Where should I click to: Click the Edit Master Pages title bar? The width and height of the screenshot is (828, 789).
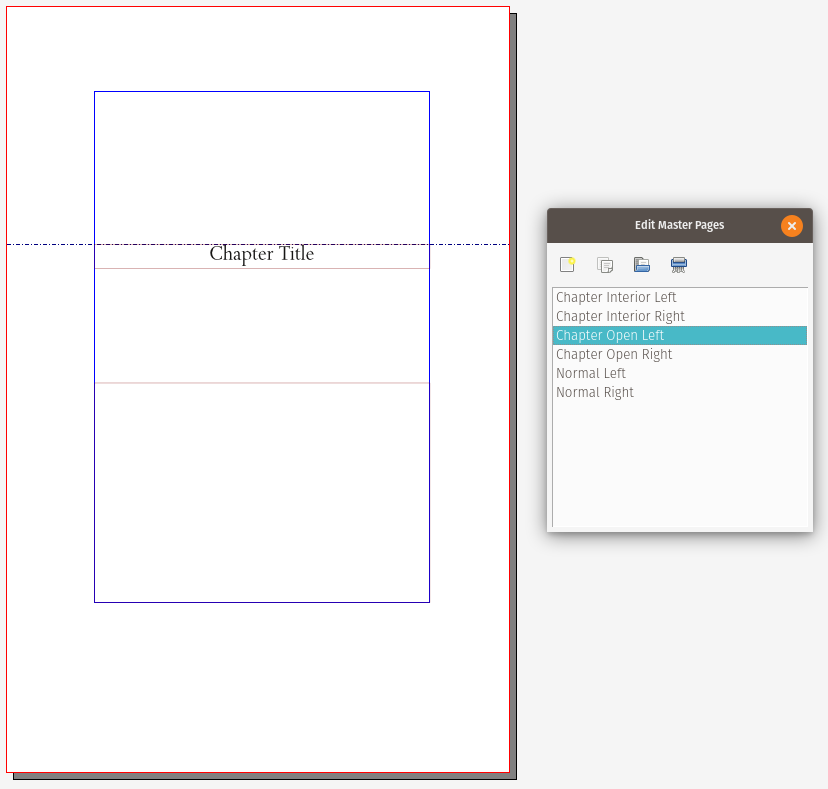click(x=680, y=226)
